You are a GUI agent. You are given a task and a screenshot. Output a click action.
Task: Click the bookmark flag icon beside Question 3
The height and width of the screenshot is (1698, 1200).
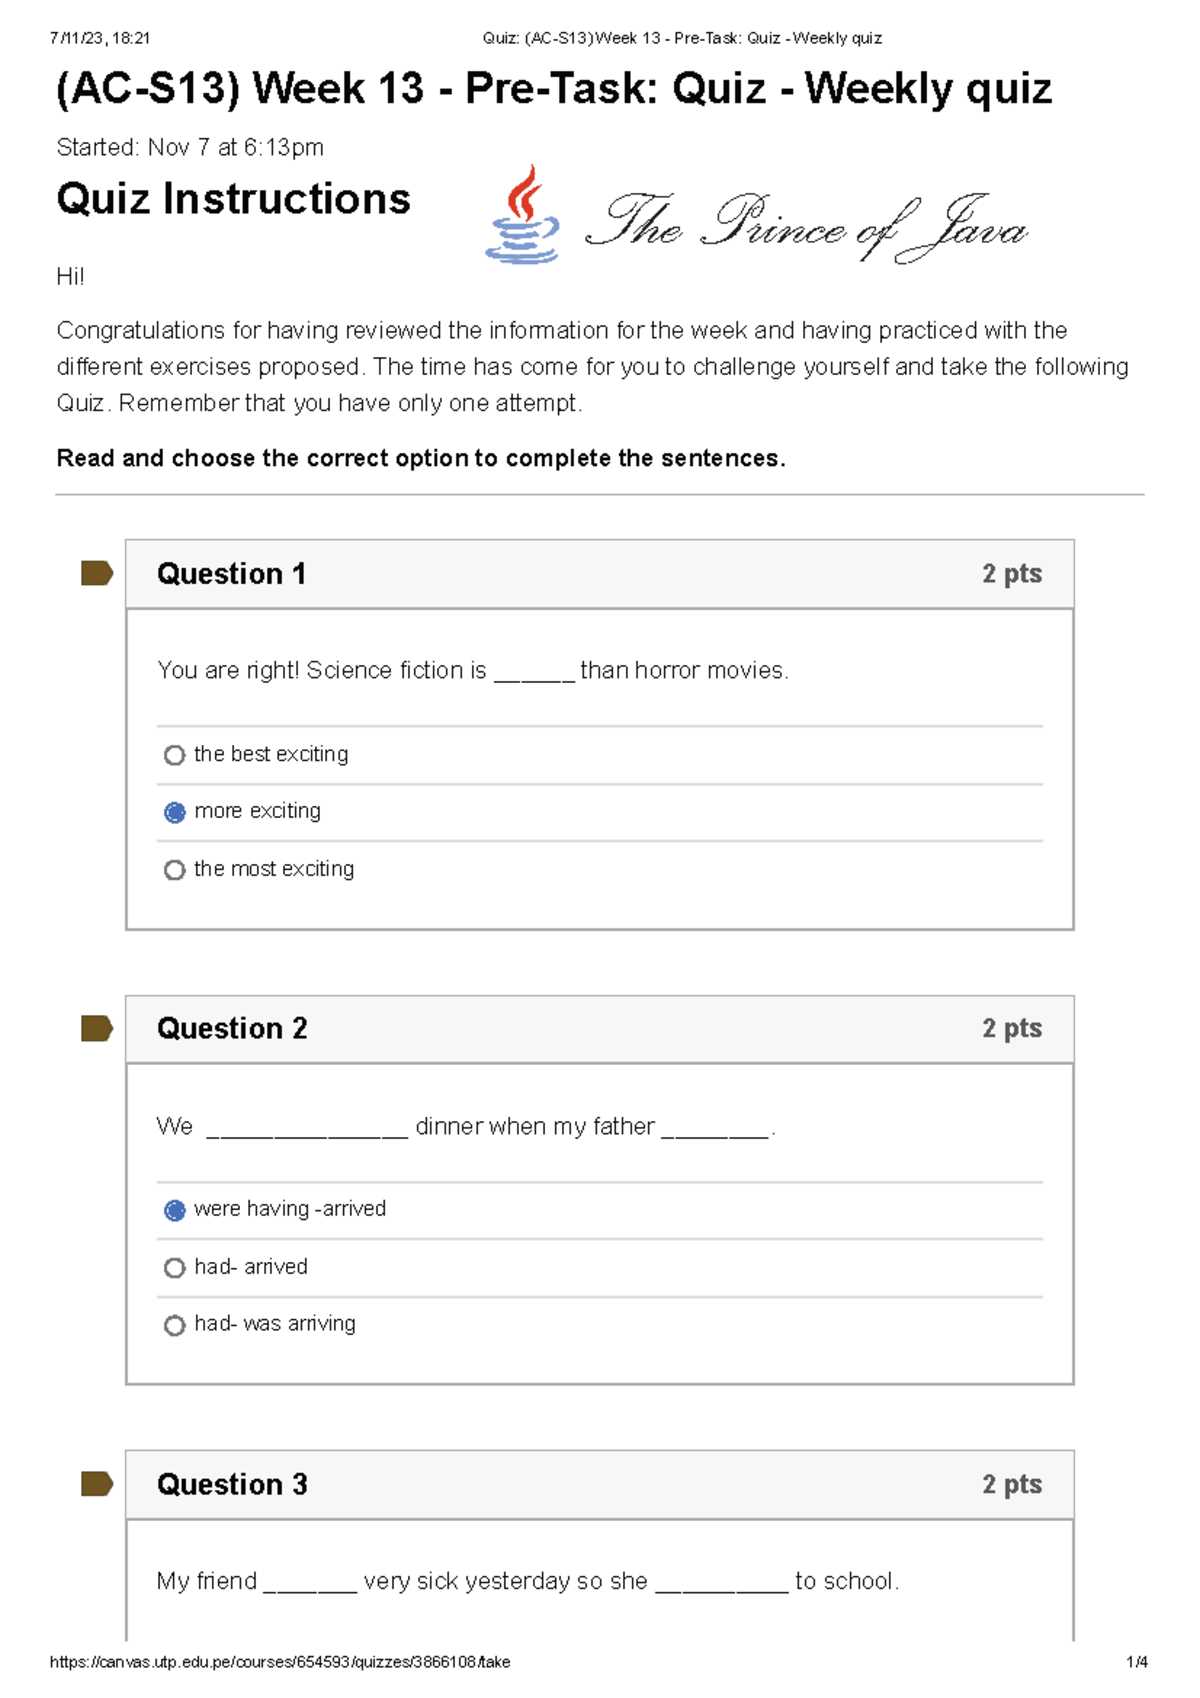pyautogui.click(x=95, y=1485)
